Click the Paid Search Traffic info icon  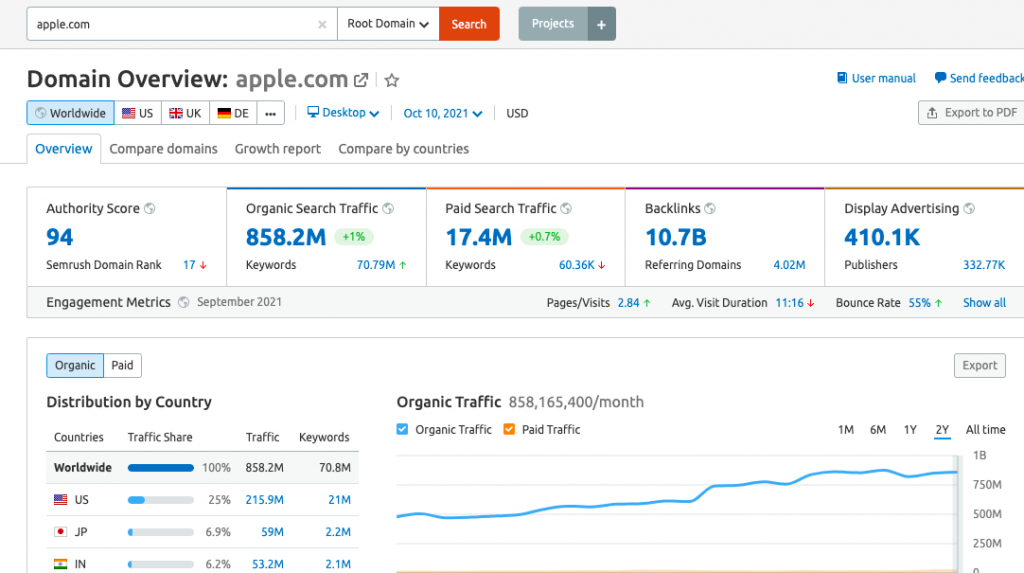pos(566,208)
